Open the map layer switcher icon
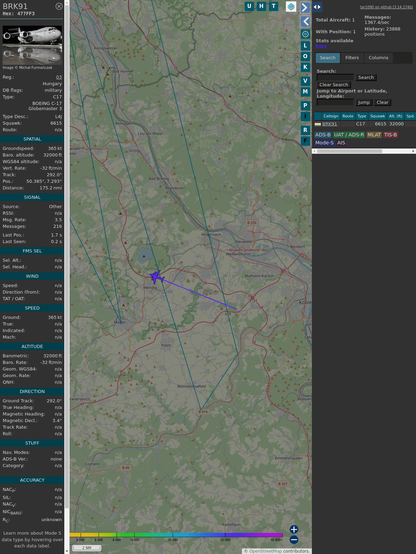 (291, 6)
